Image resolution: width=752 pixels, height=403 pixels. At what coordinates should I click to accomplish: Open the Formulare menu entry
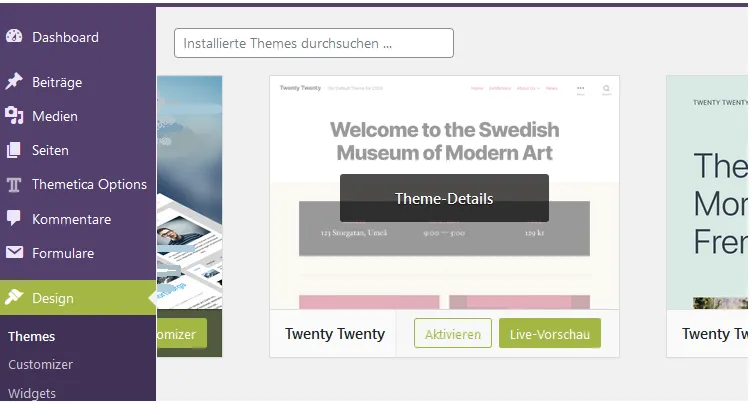click(x=78, y=253)
